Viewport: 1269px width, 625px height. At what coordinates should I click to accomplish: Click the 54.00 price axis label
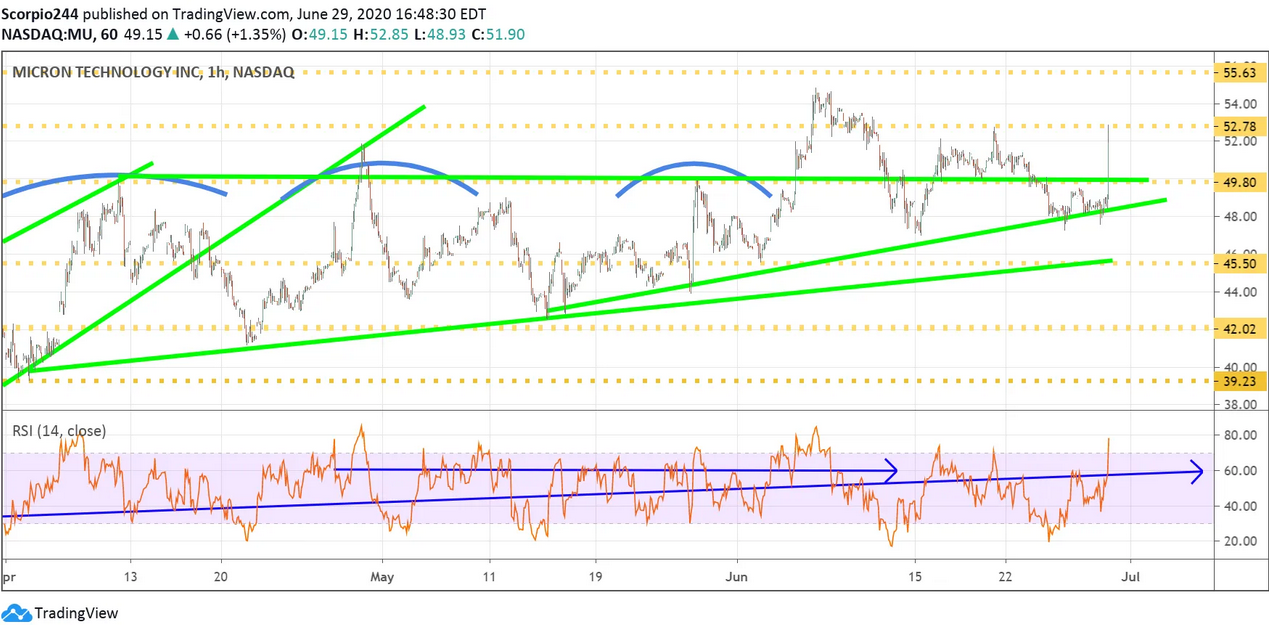(x=1239, y=104)
